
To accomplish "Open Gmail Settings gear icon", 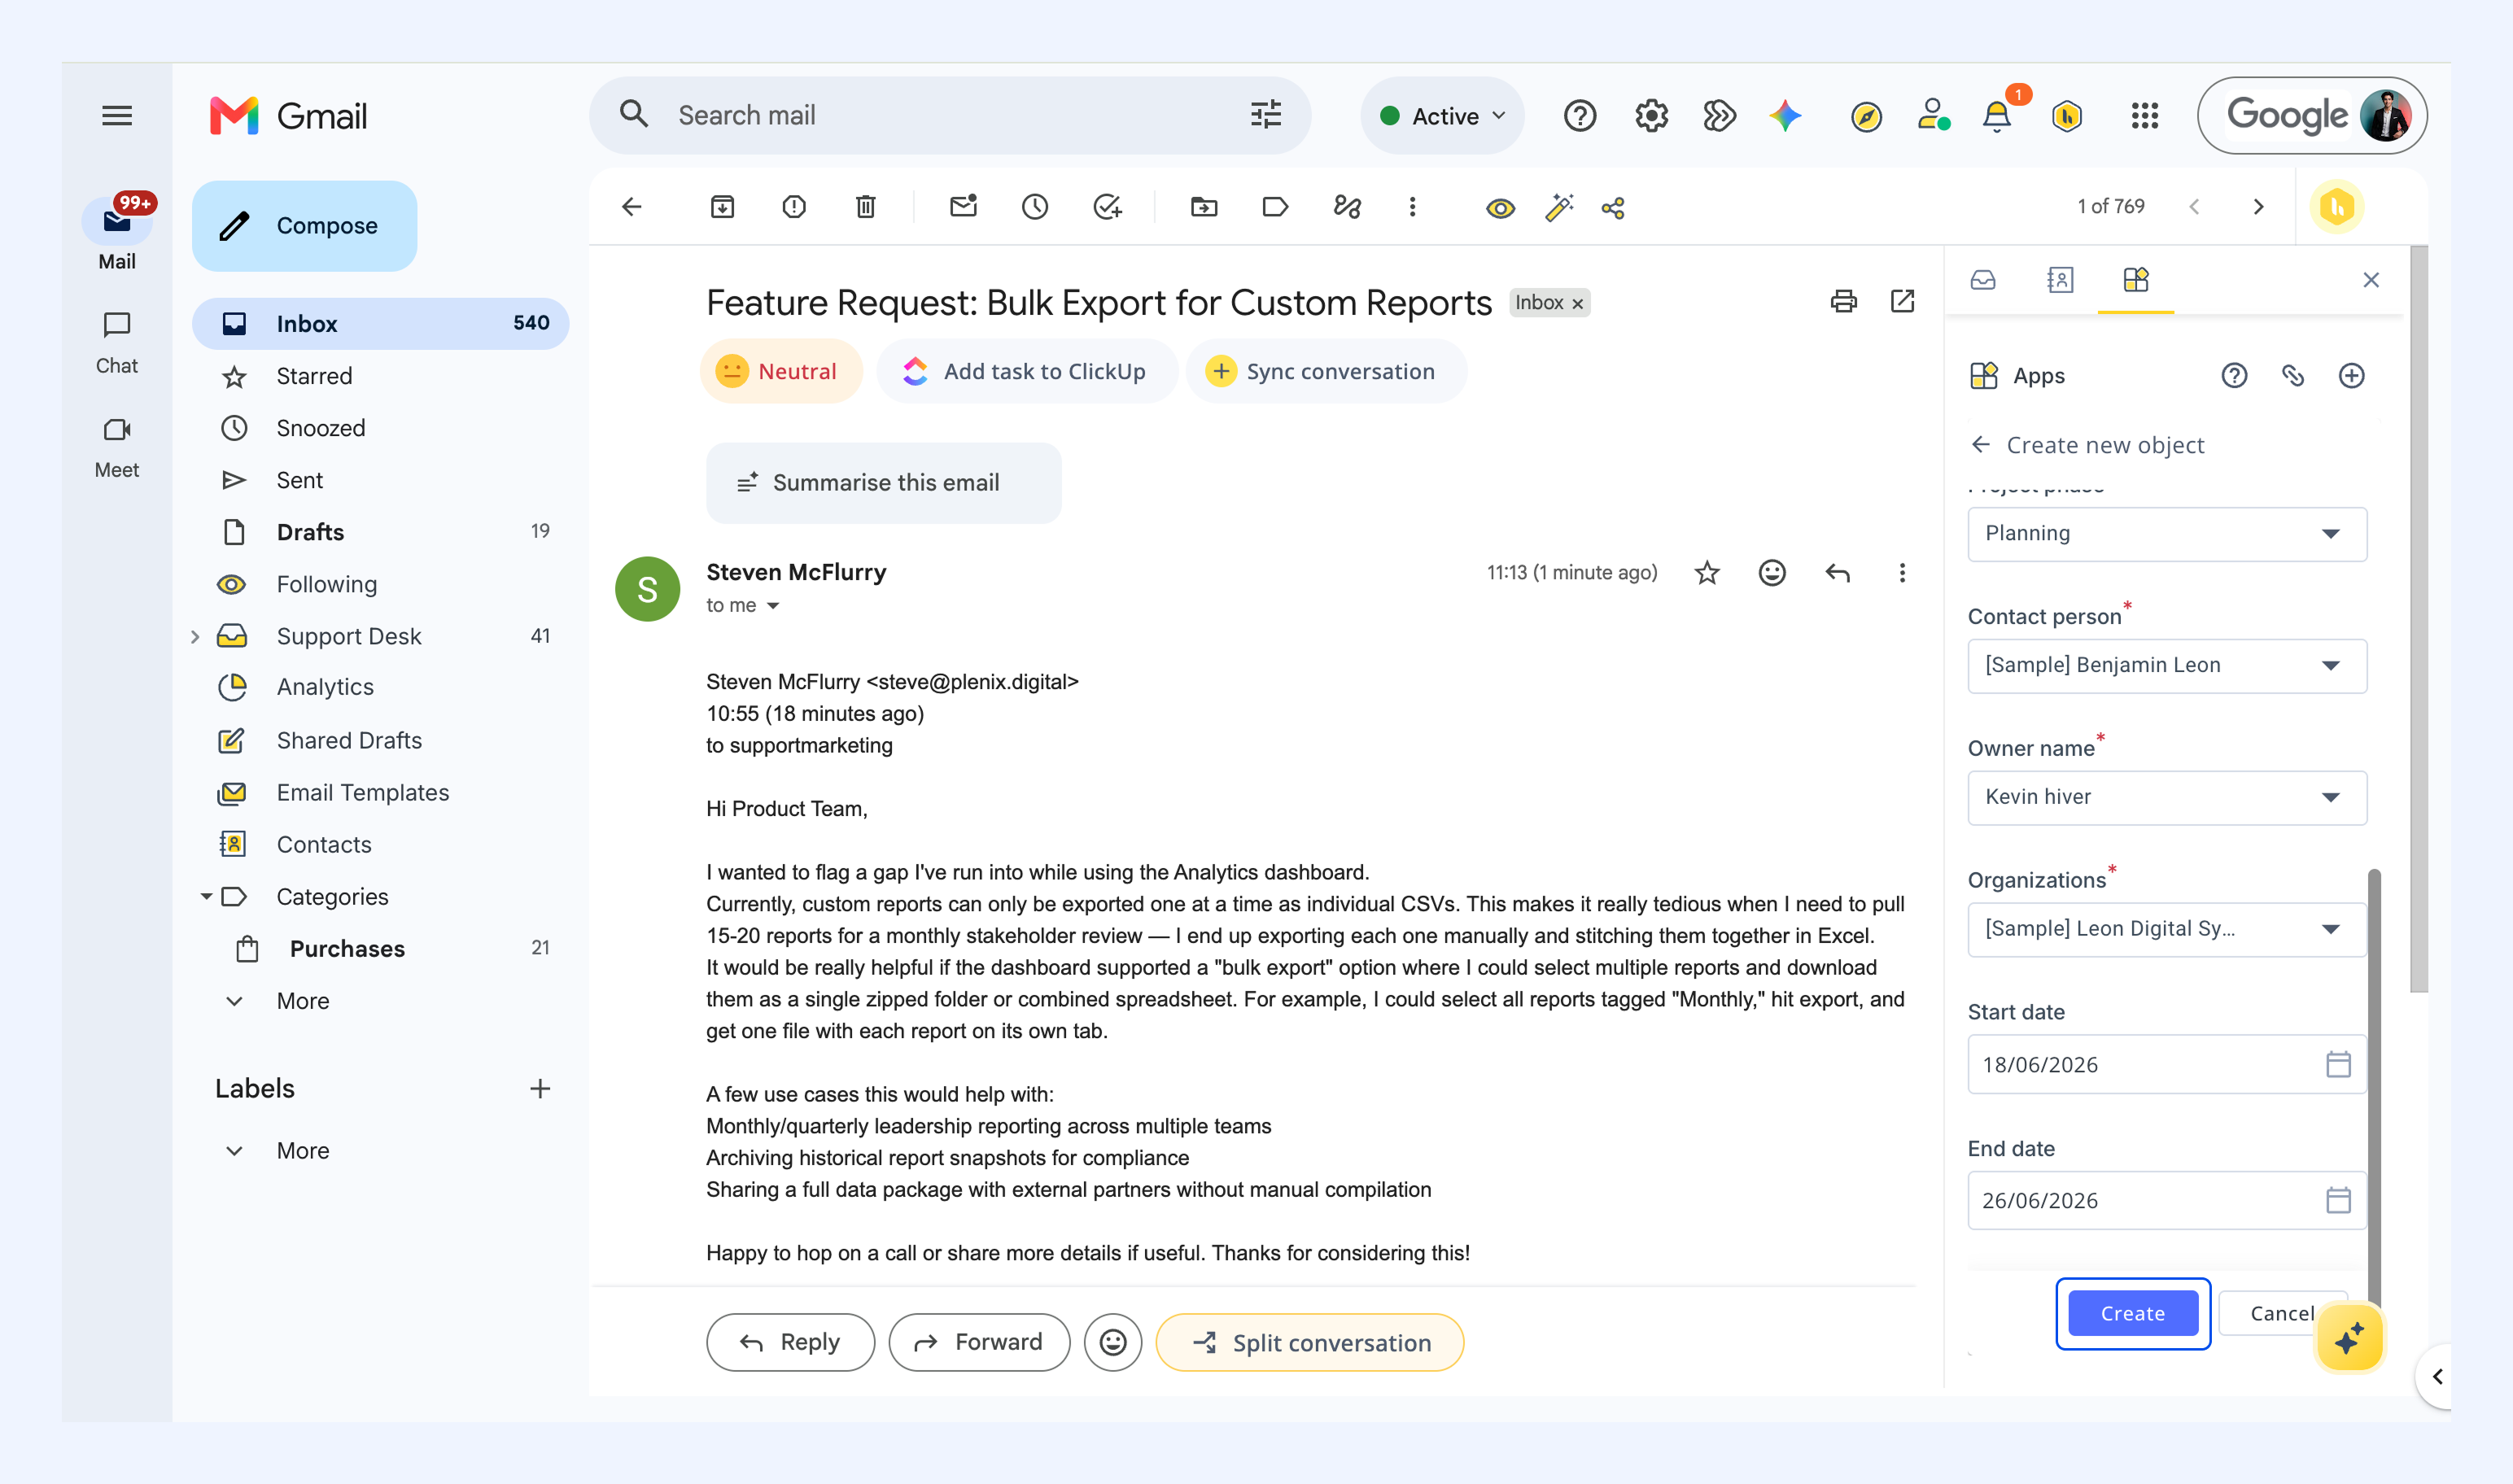I will pos(1651,116).
